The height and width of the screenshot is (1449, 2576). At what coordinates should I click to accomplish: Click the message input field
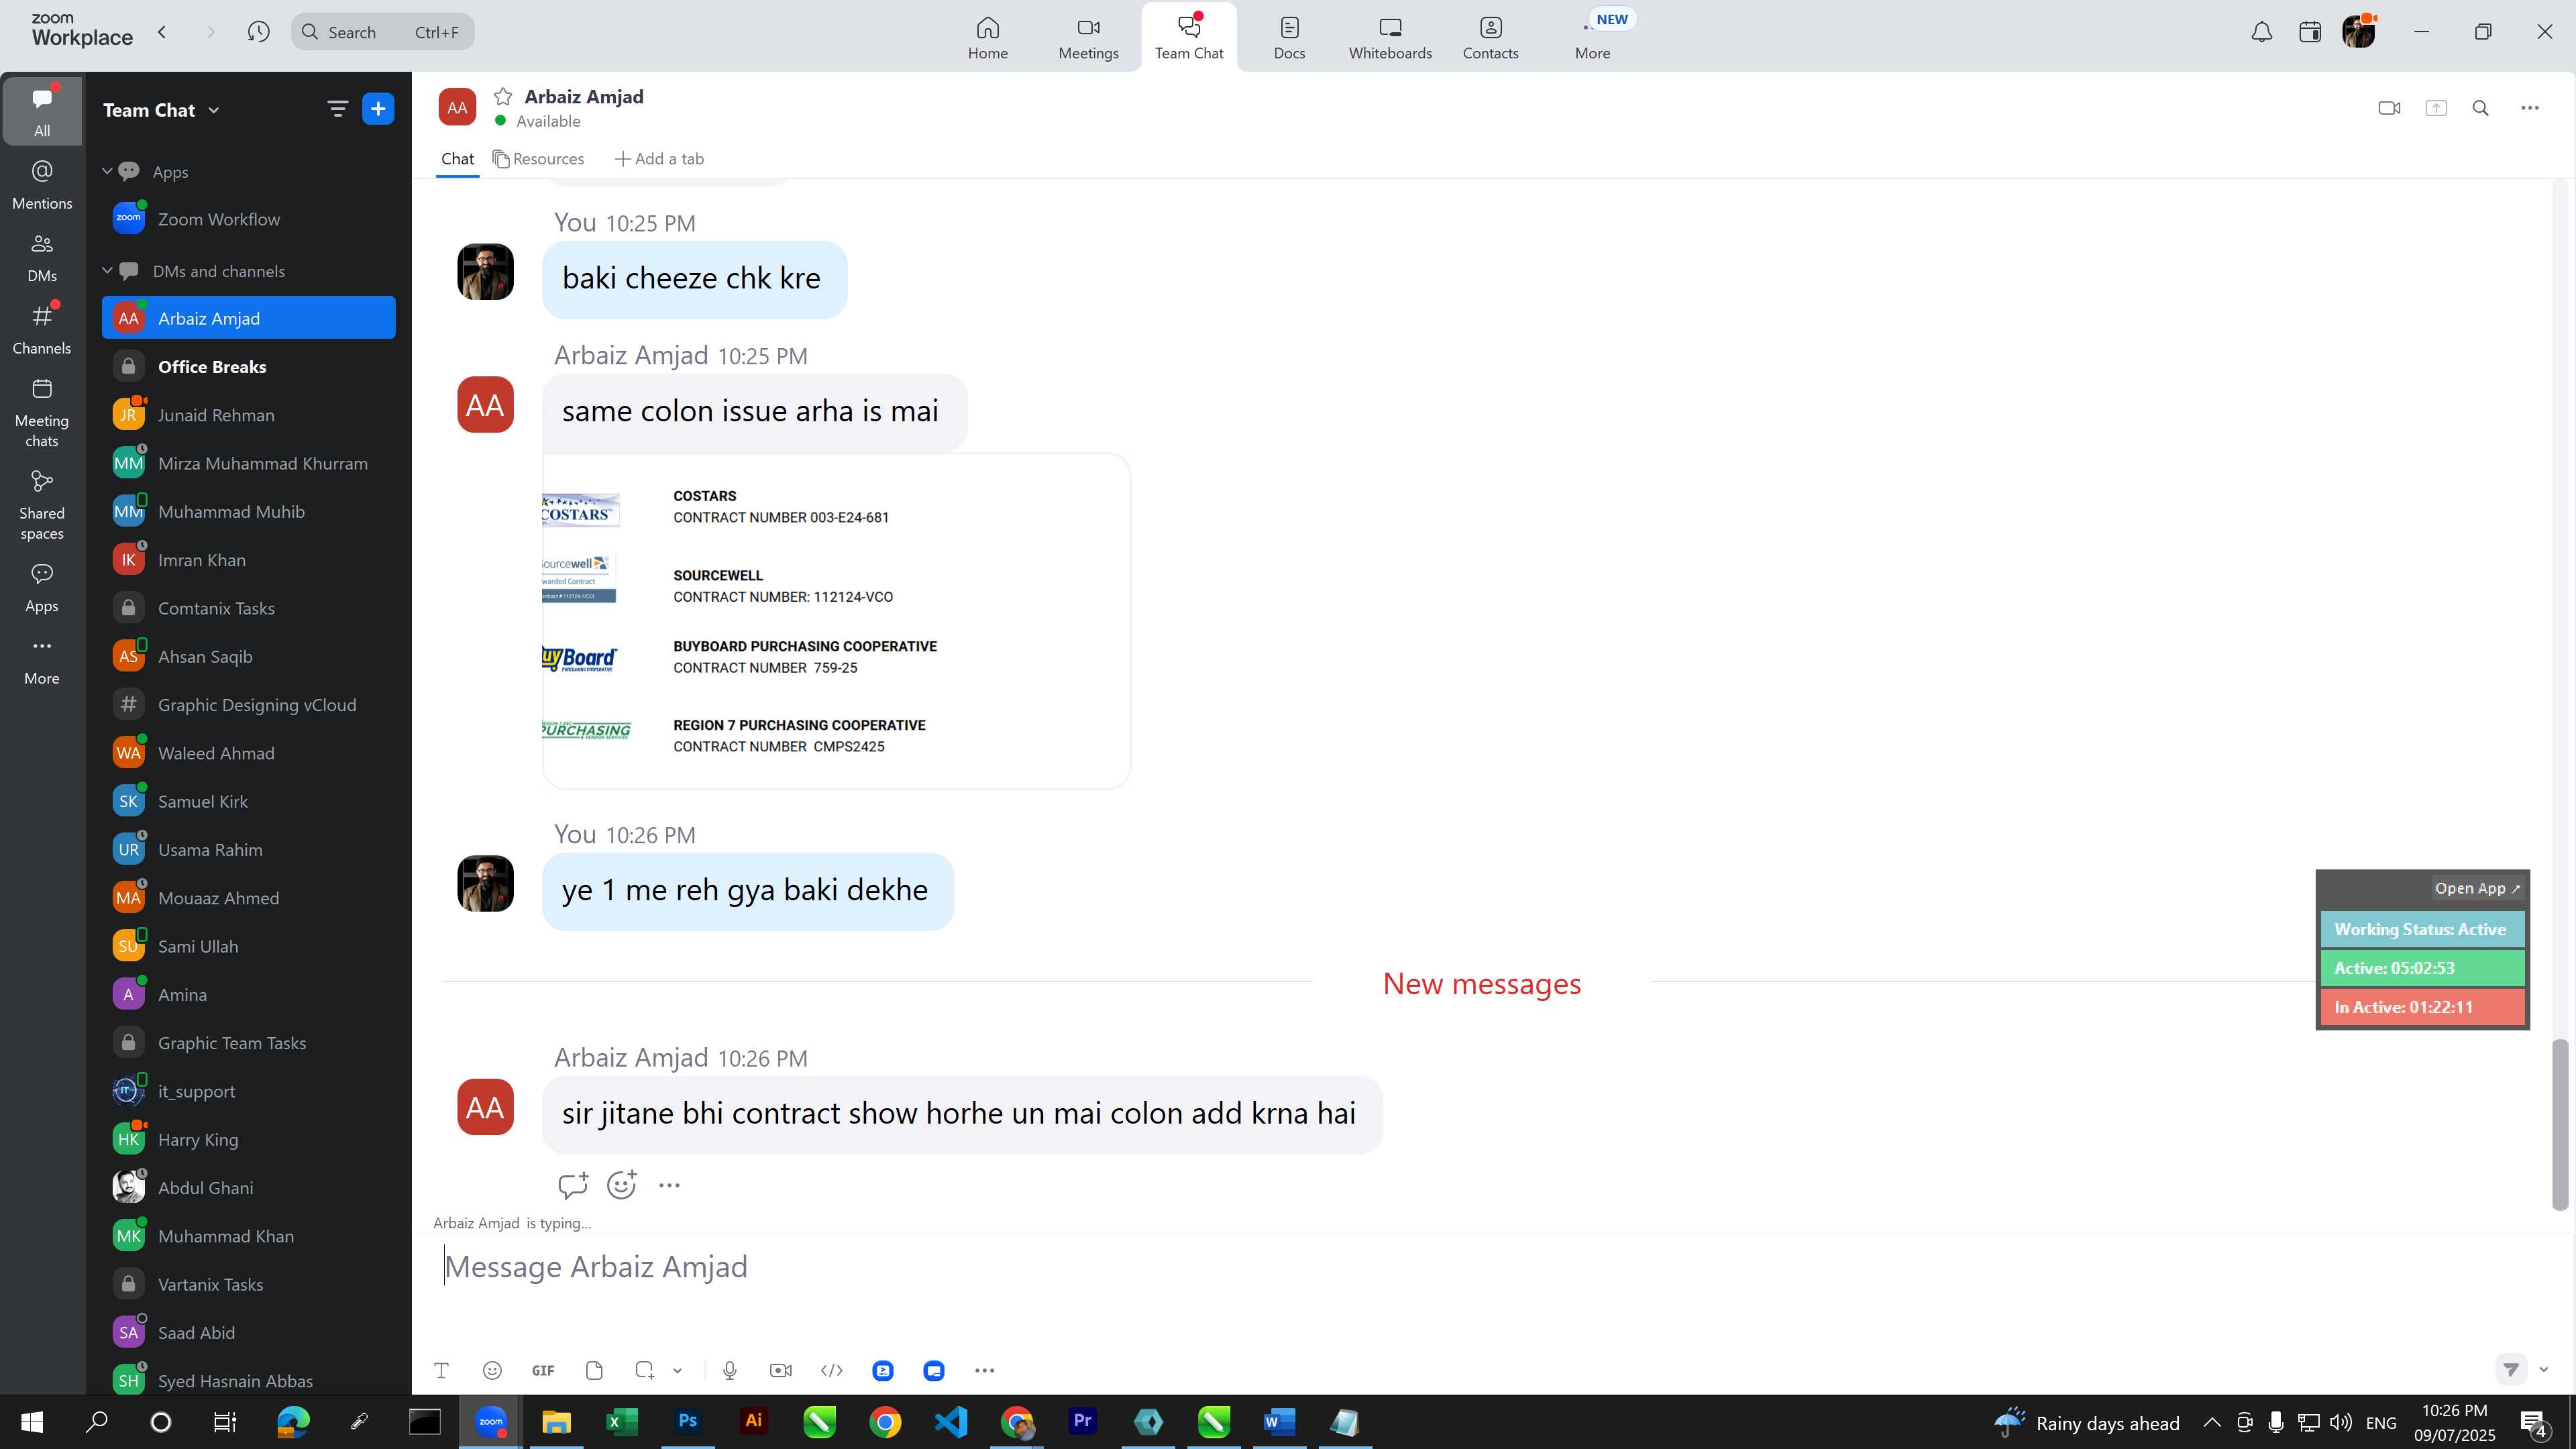pos(1490,1267)
